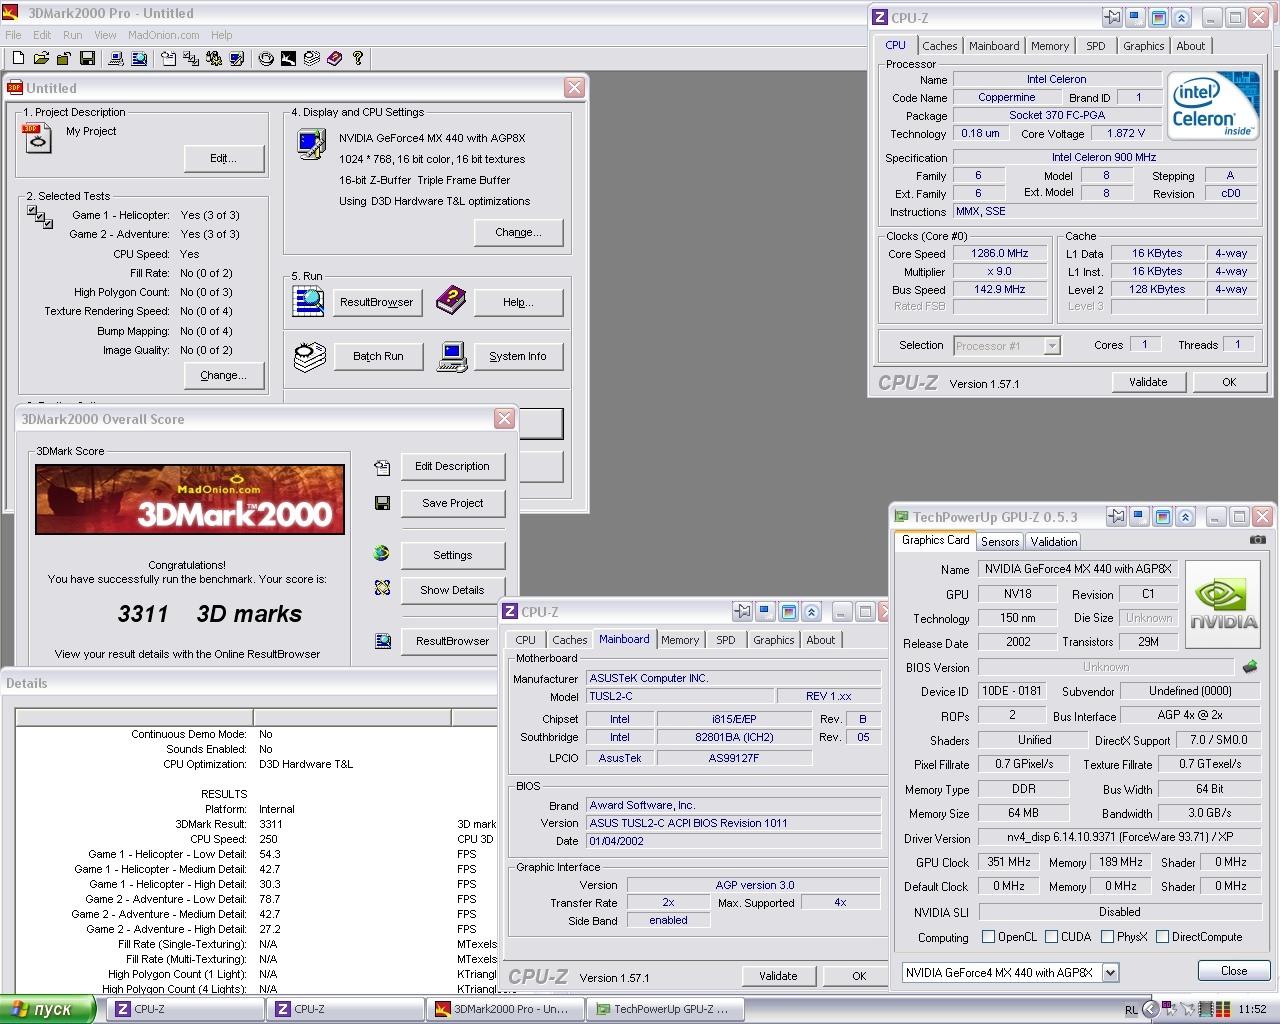Click the Start button on the taskbar
This screenshot has width=1280, height=1024.
(x=46, y=1009)
